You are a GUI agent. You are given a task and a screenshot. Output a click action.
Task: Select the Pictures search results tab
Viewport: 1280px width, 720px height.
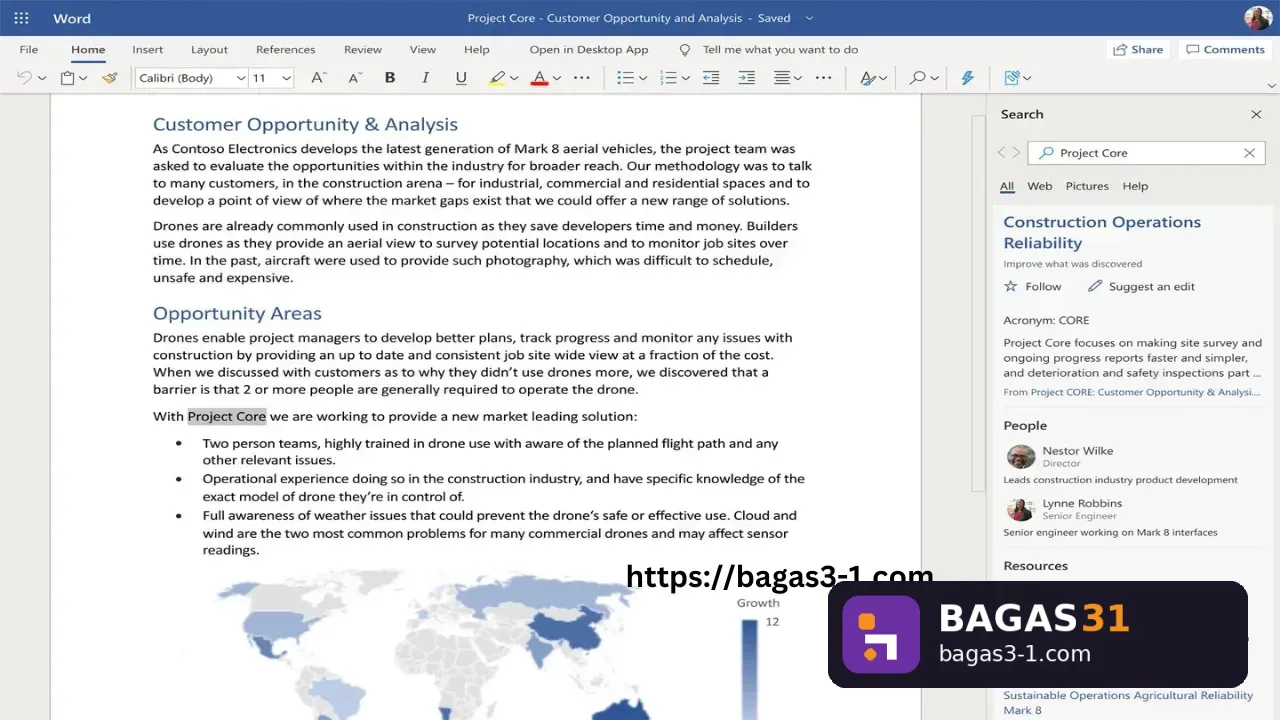[1087, 186]
